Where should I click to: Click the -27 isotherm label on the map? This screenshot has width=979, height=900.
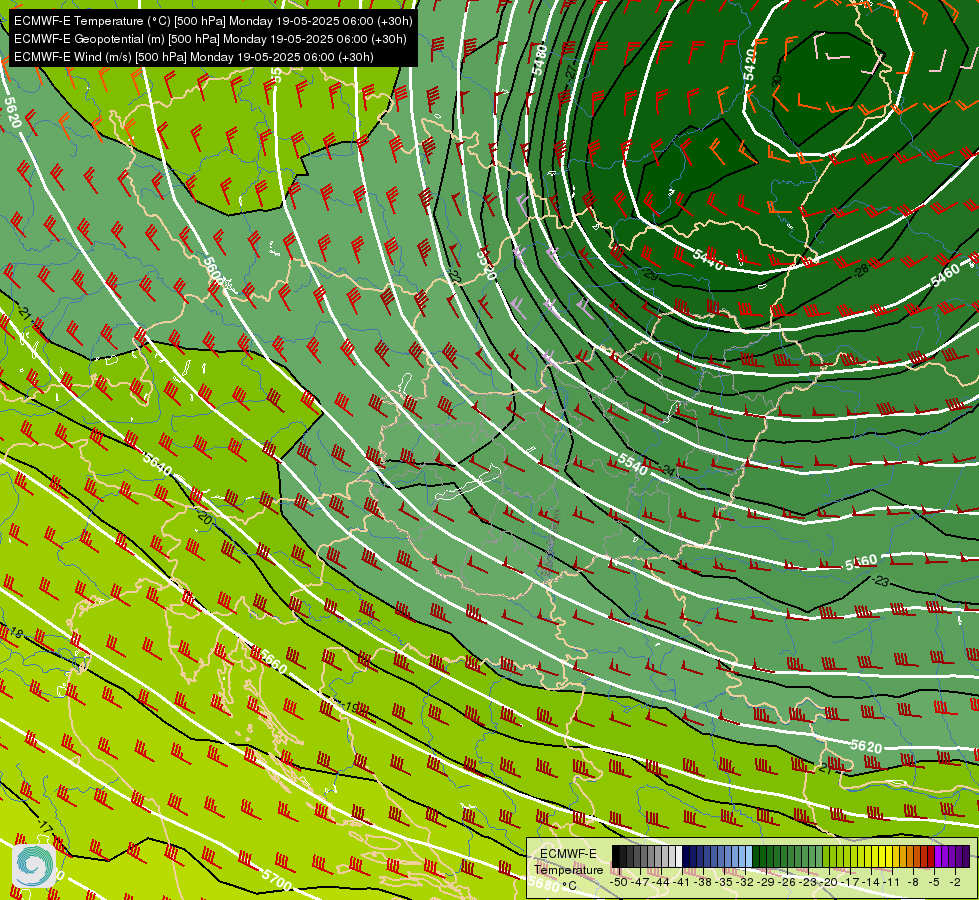pyautogui.click(x=570, y=71)
